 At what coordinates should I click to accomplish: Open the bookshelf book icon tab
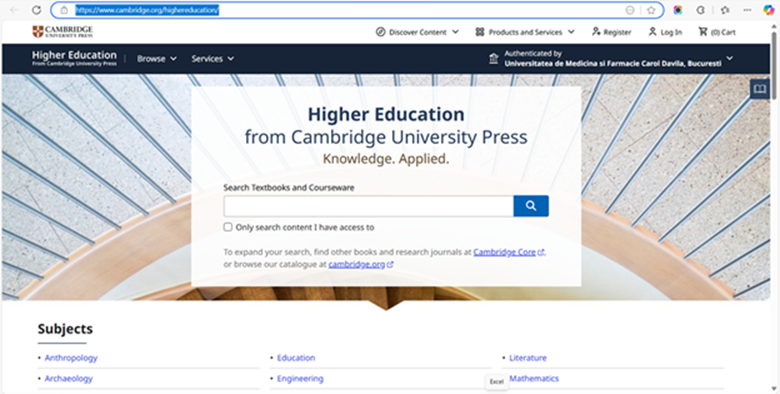(x=760, y=89)
